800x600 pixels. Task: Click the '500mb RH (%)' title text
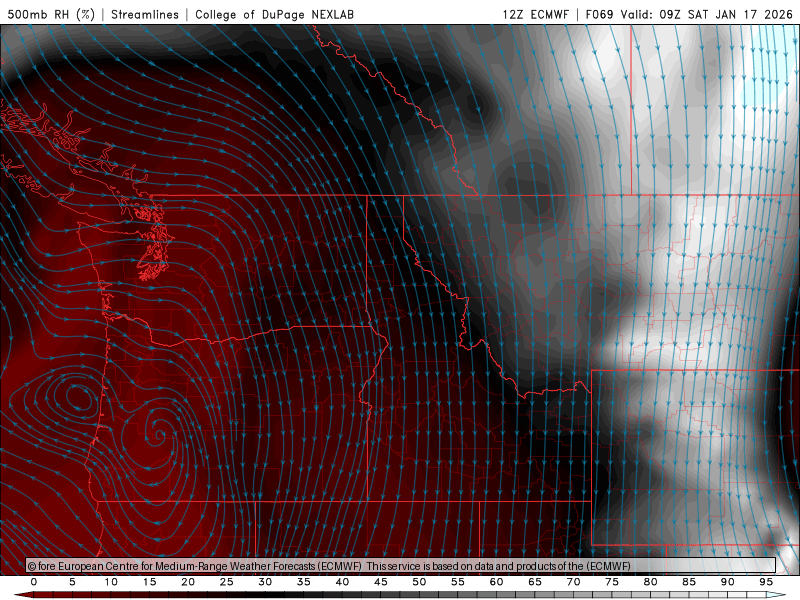coord(51,14)
